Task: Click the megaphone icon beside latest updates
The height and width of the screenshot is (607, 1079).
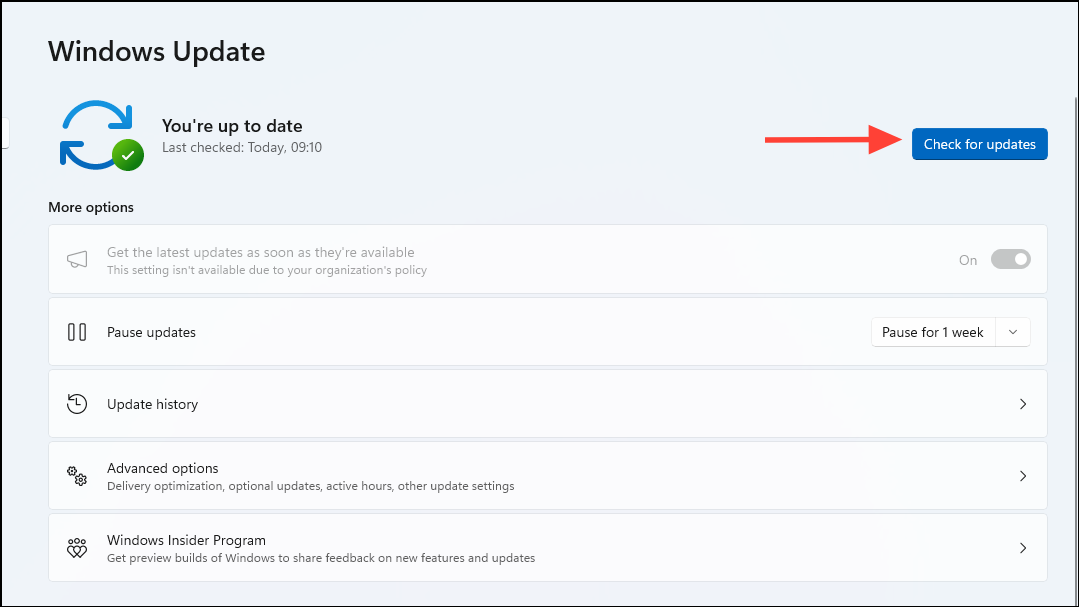Action: pyautogui.click(x=77, y=259)
